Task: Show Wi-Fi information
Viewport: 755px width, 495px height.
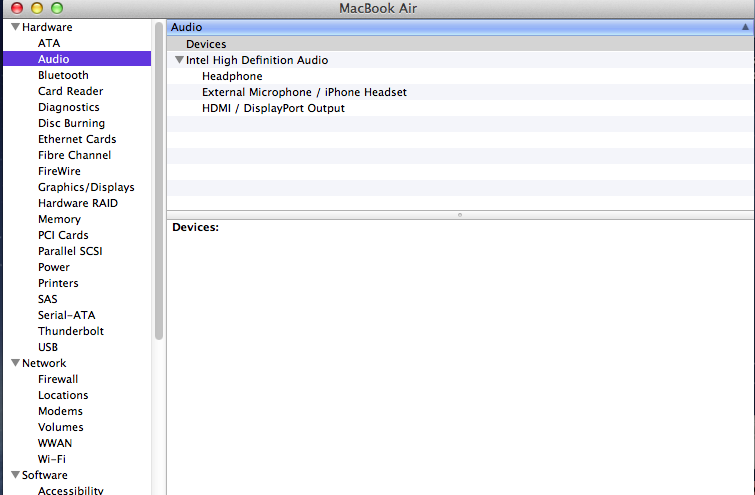Action: 52,459
